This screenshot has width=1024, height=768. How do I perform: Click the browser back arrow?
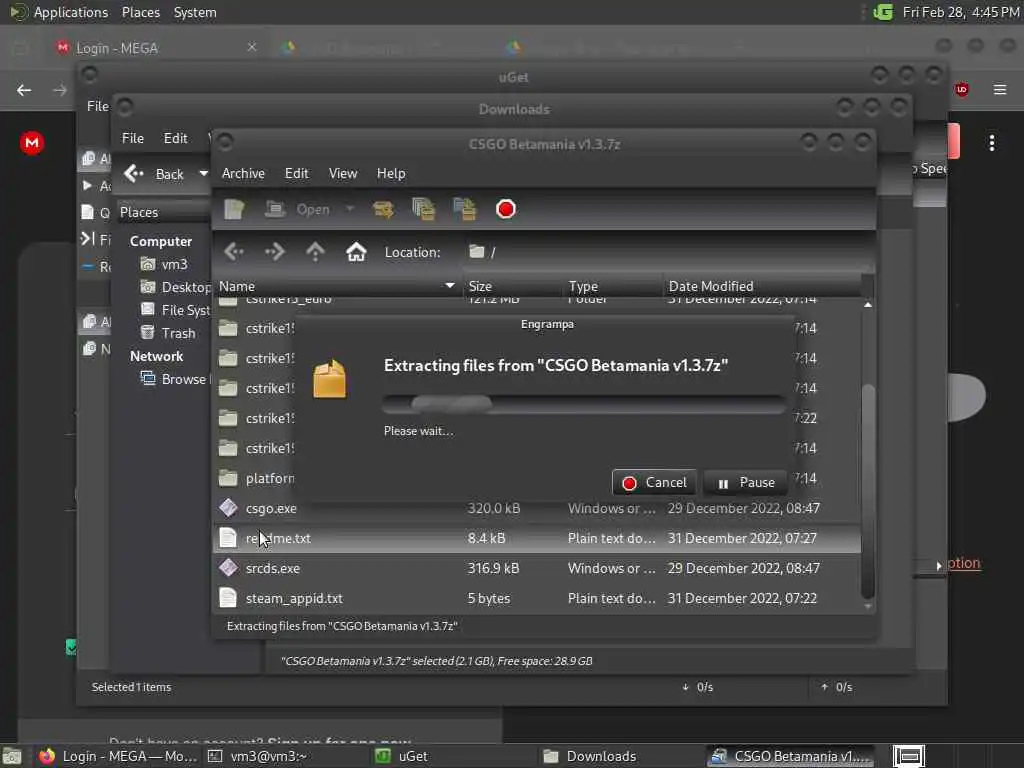24,90
